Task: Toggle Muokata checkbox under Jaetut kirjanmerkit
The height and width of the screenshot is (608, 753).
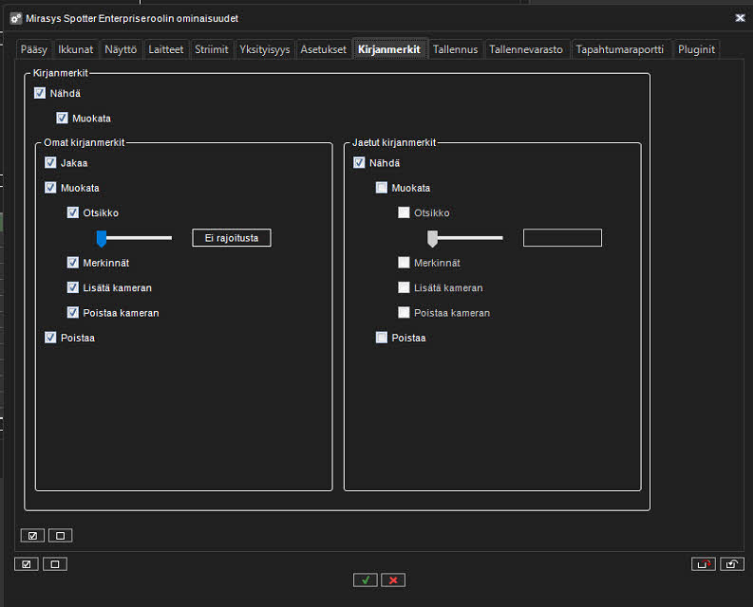Action: point(381,187)
